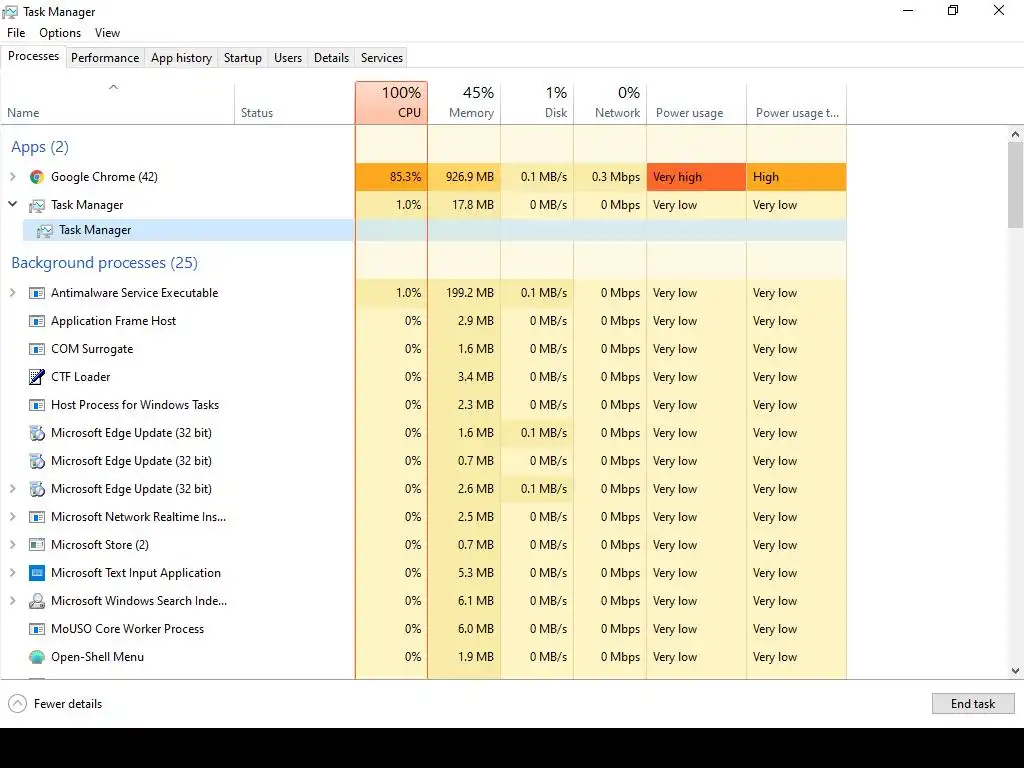Click Chrome's 85.3% CPU cell
The width and height of the screenshot is (1024, 768).
click(x=391, y=177)
